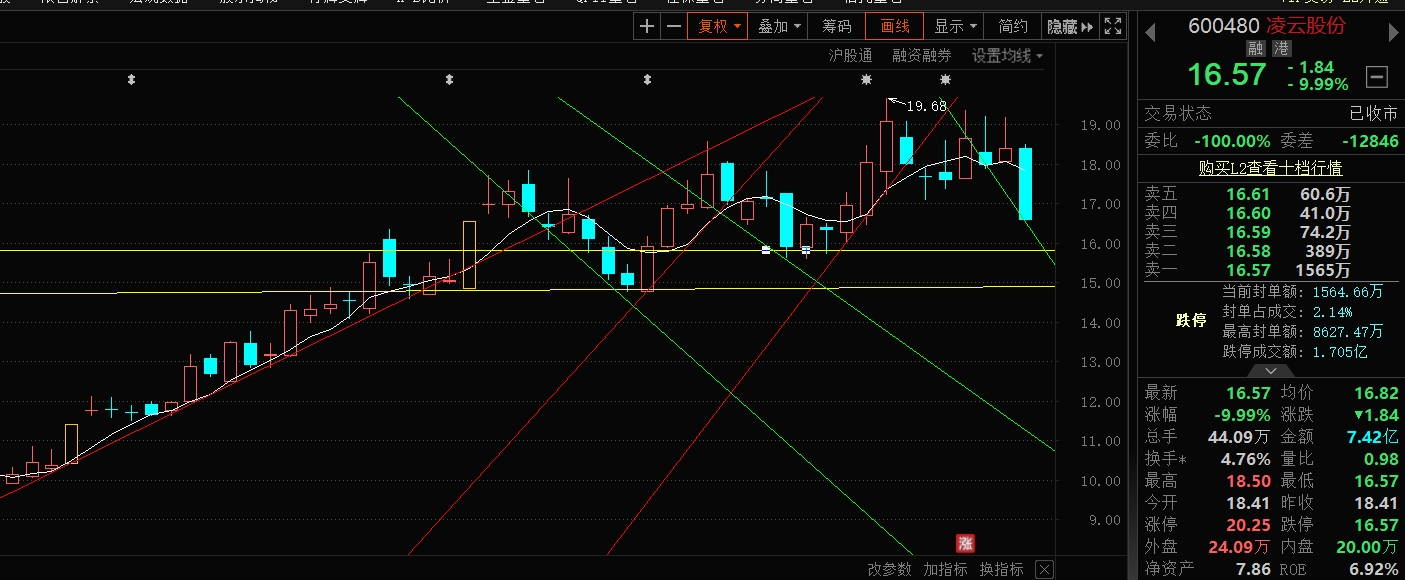The width and height of the screenshot is (1405, 580).
Task: Open the 叠加 overlay dropdown
Action: click(778, 27)
